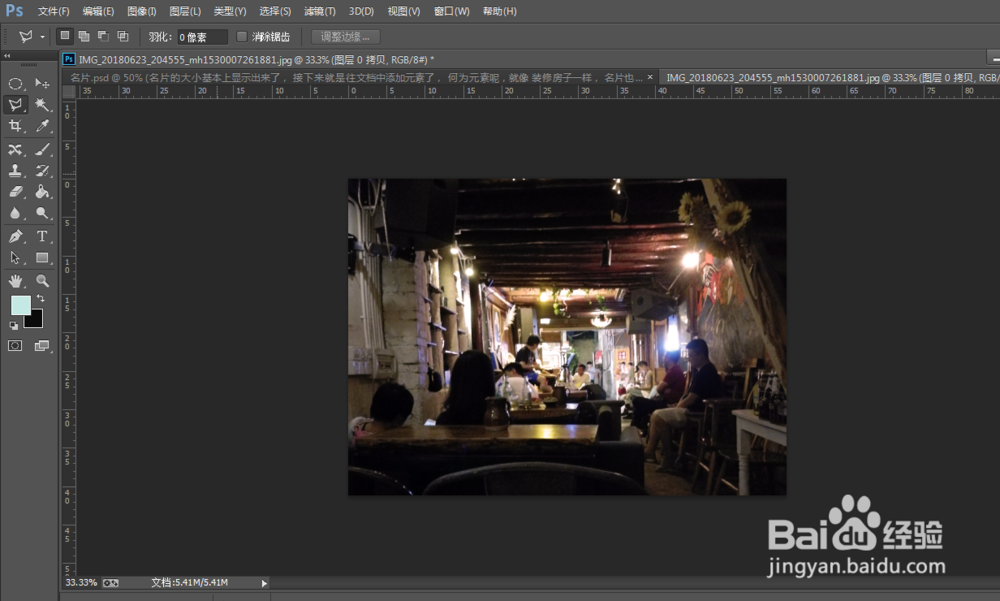The width and height of the screenshot is (1000, 601).
Task: Swap foreground and background colors
Action: tap(41, 299)
